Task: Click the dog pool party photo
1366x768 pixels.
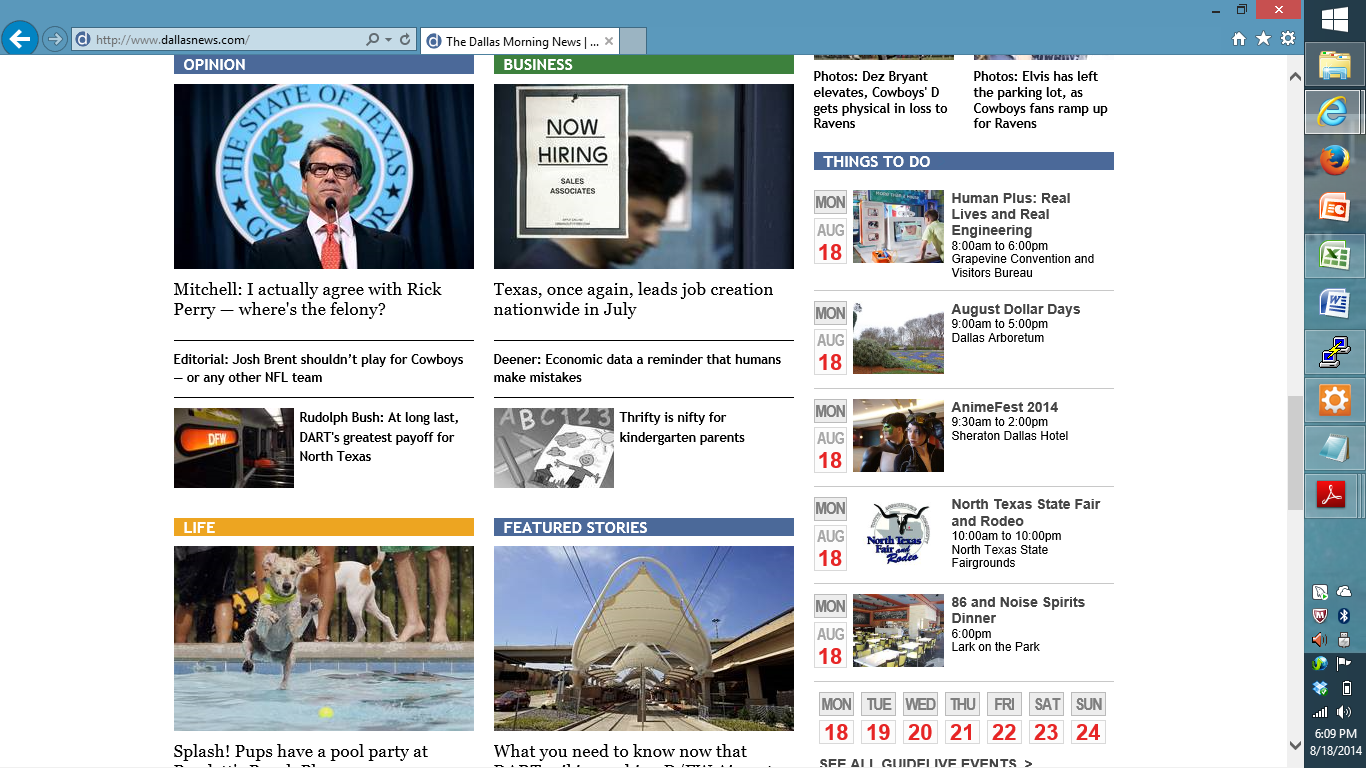Action: pyautogui.click(x=324, y=638)
